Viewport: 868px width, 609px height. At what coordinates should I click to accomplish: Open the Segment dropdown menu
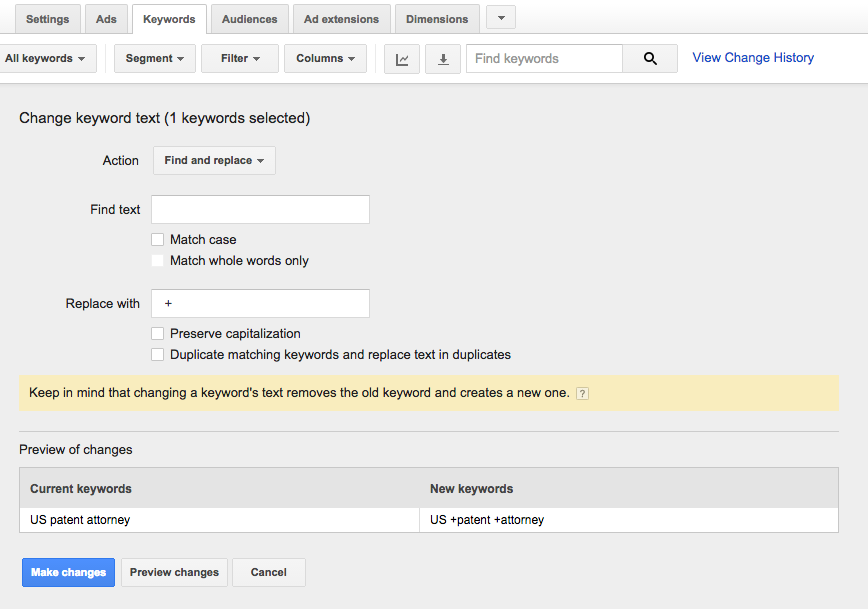tap(154, 59)
